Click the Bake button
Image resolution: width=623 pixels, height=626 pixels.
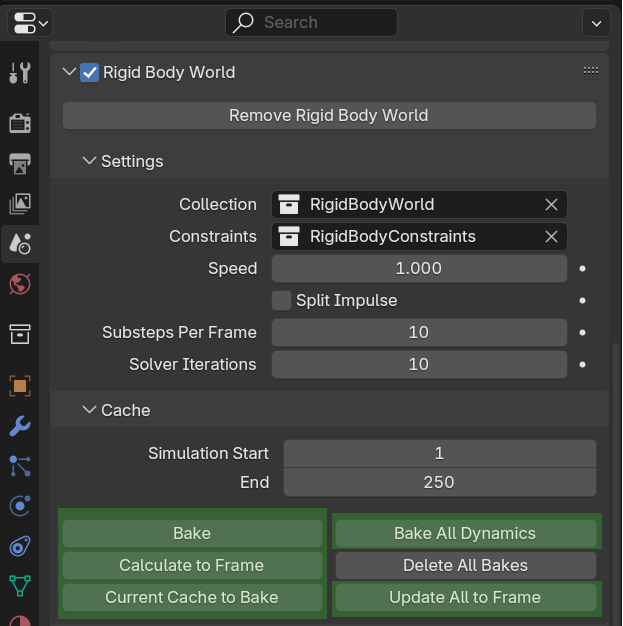point(192,533)
